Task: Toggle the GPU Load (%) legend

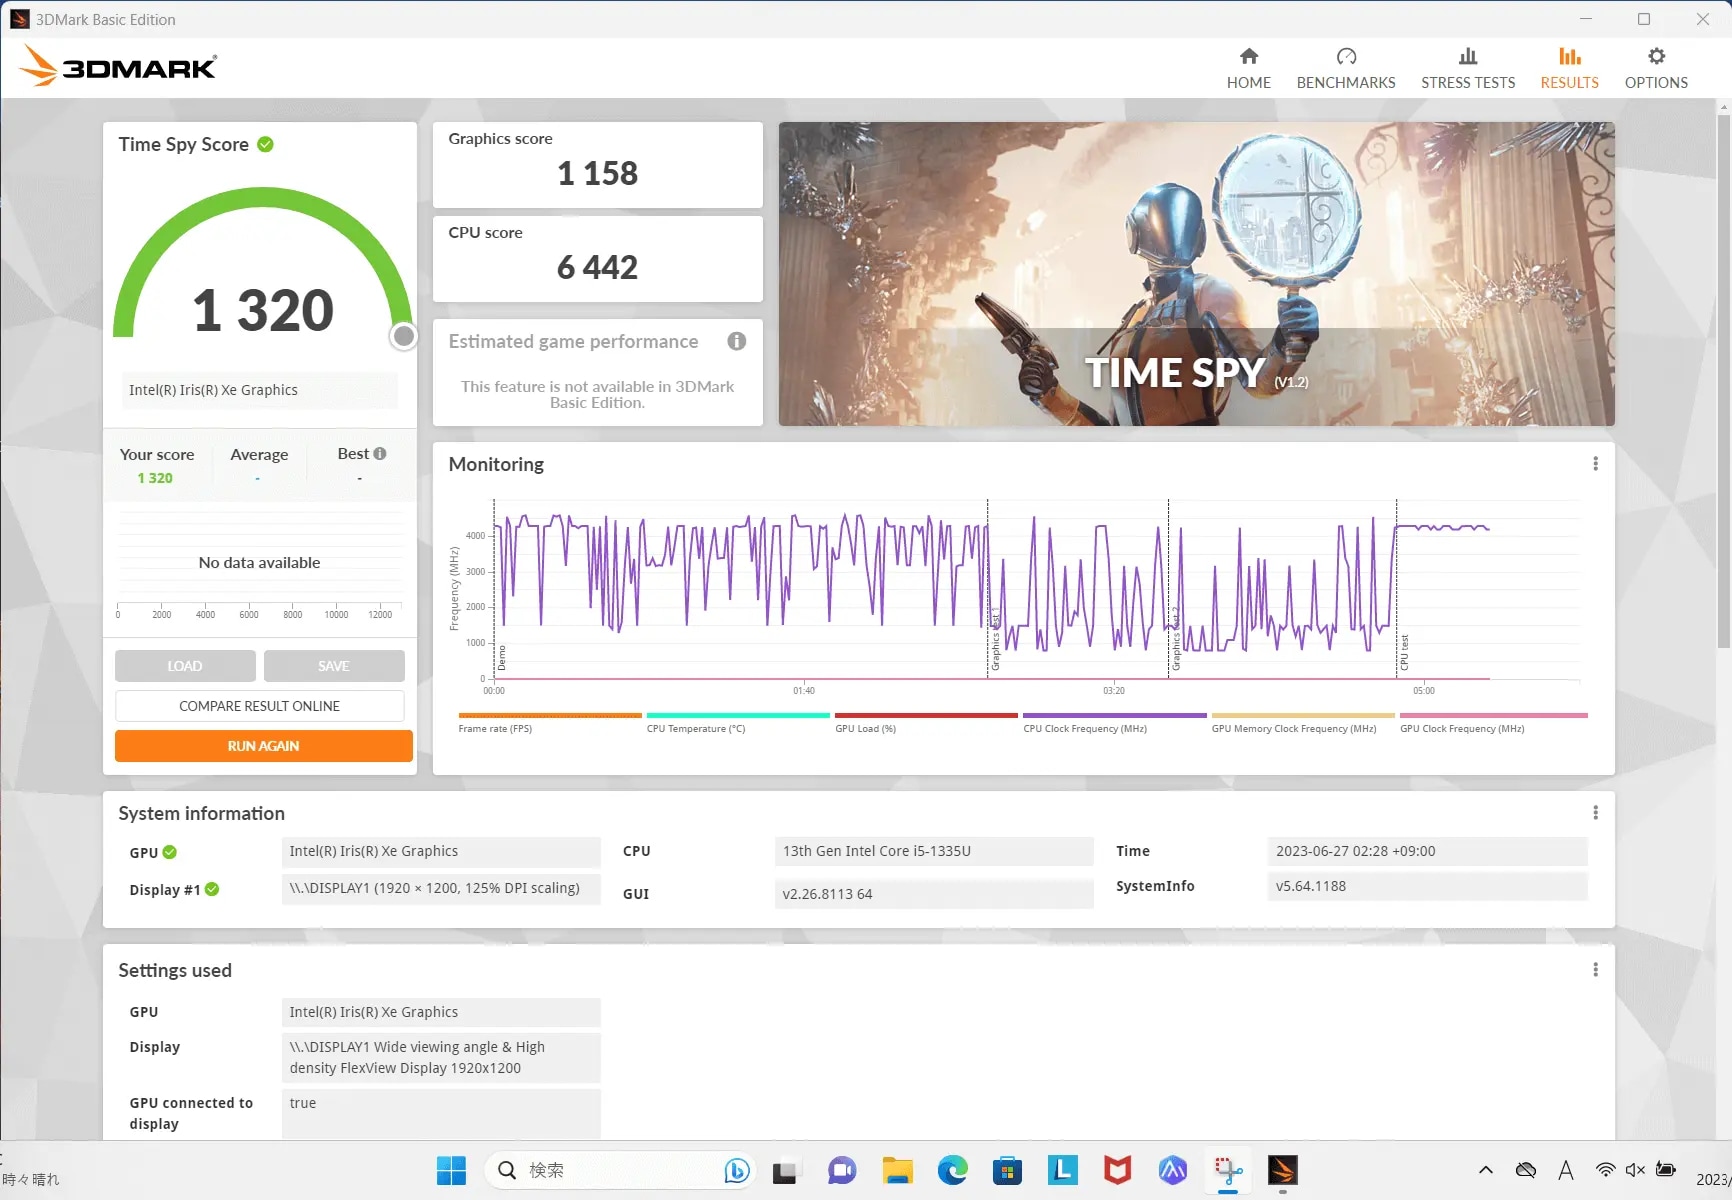Action: coord(926,723)
